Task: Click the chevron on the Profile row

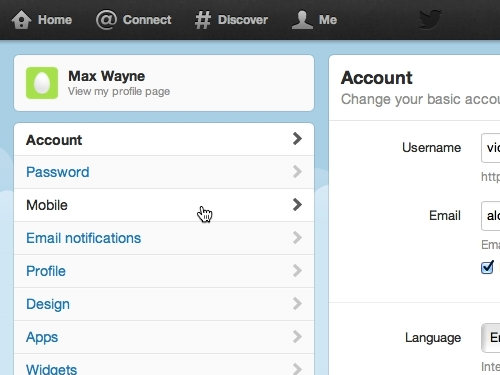Action: coord(297,271)
